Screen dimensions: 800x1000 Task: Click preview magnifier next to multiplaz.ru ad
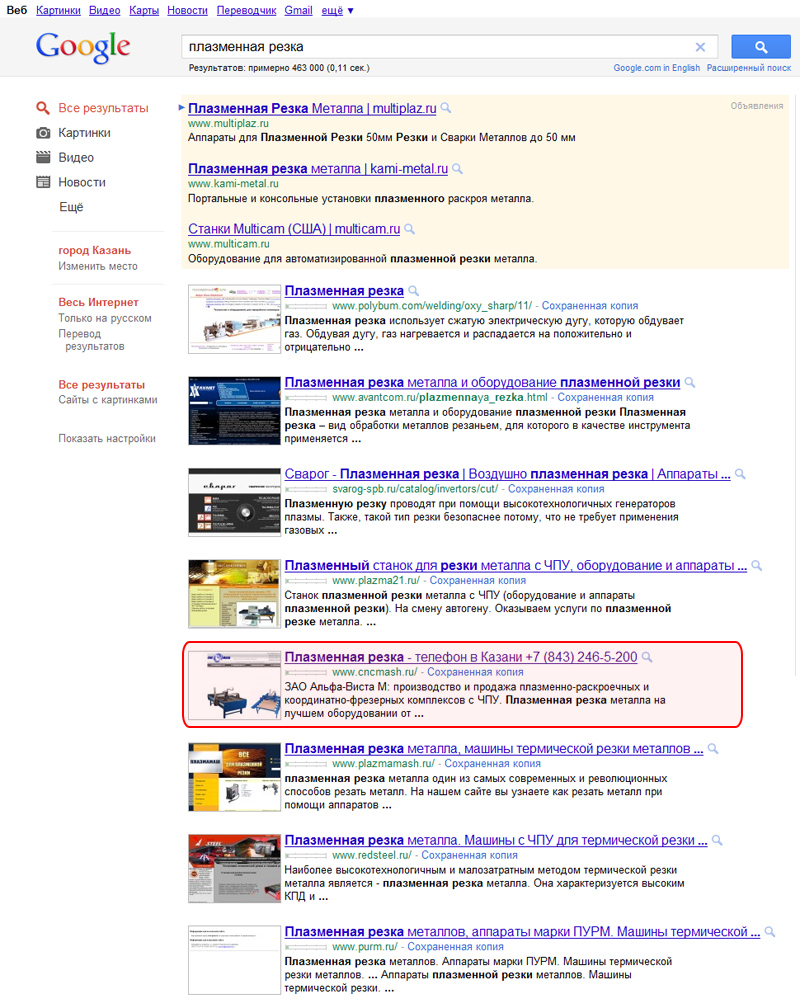pyautogui.click(x=446, y=108)
